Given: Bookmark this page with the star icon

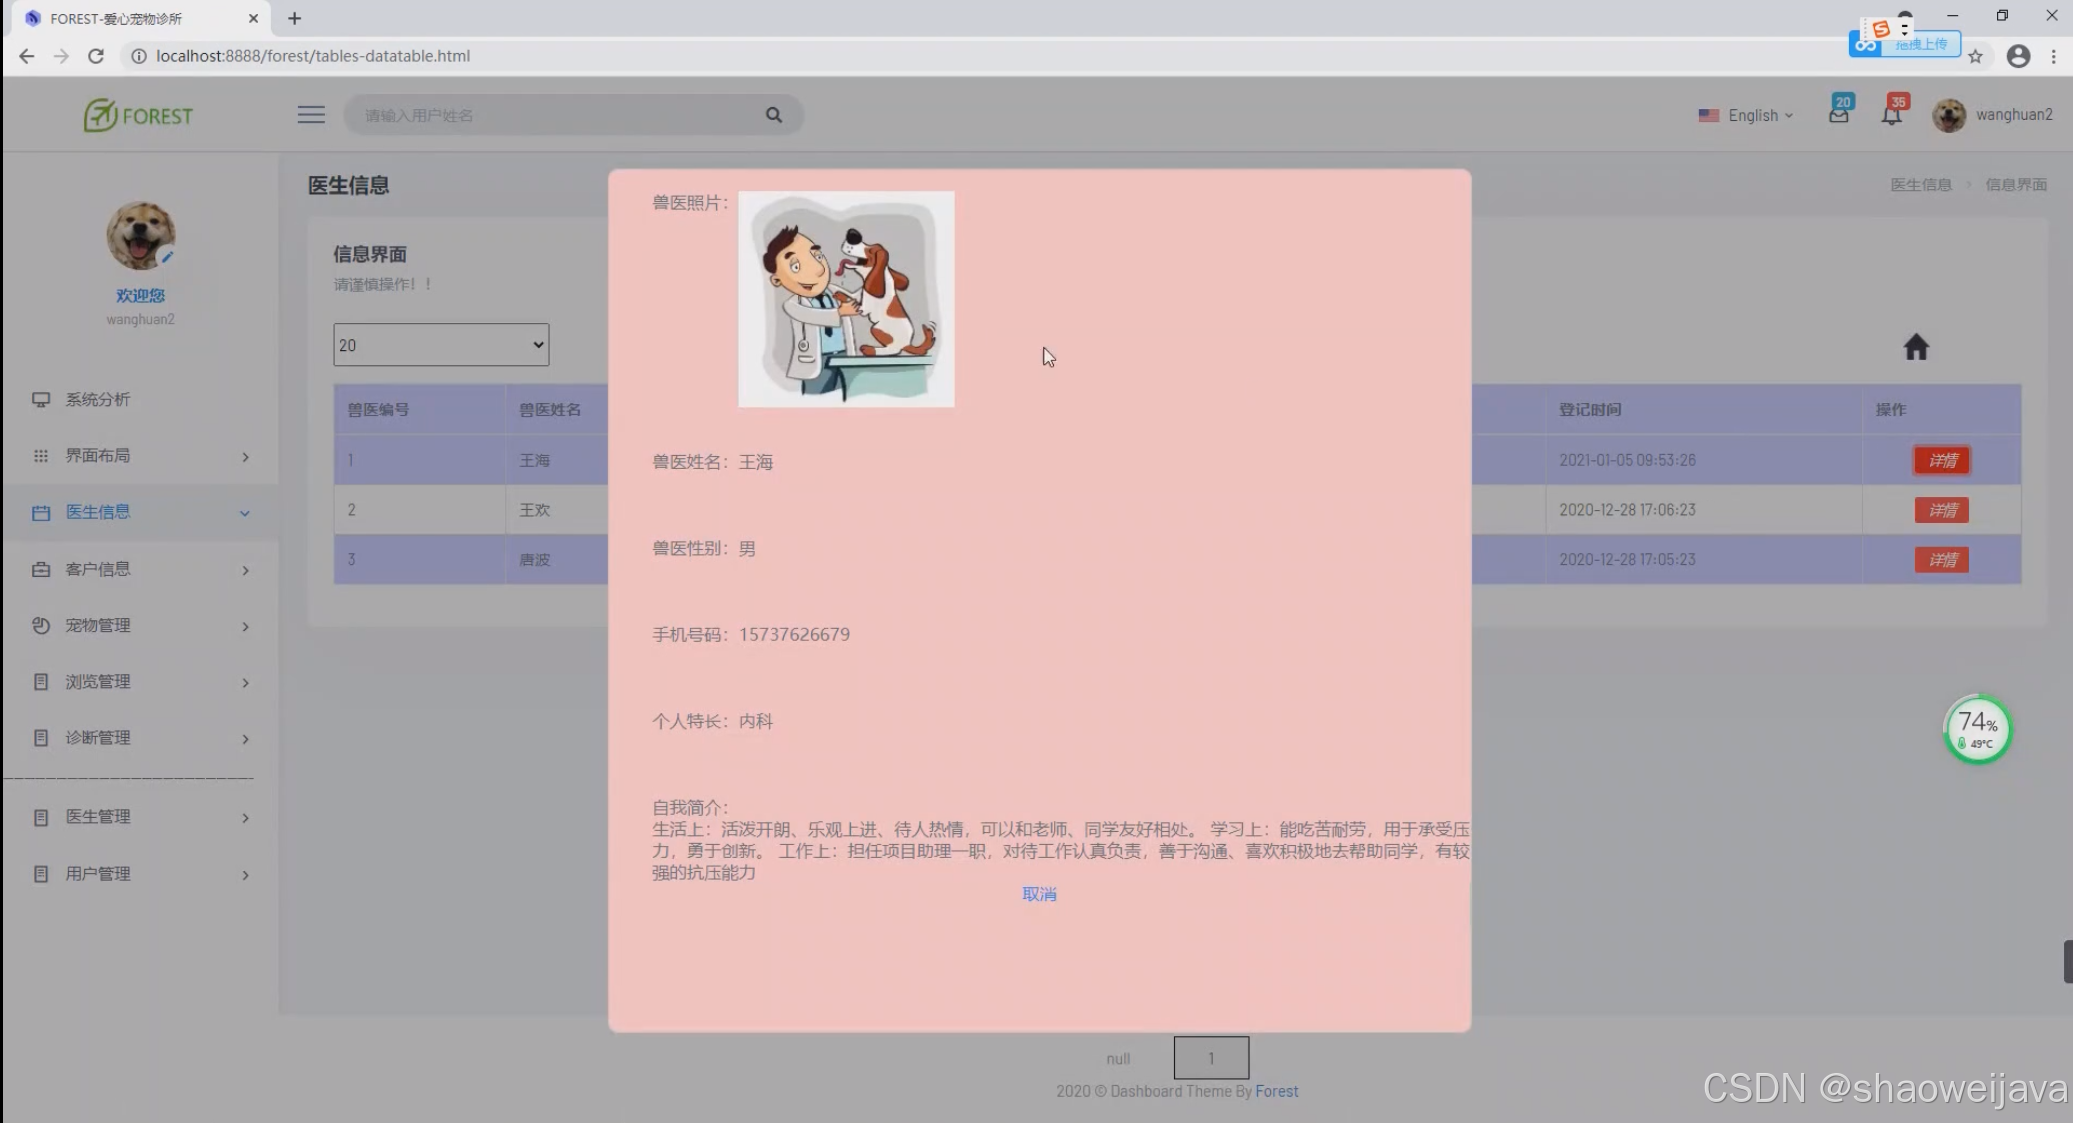Looking at the screenshot, I should click(x=1975, y=56).
